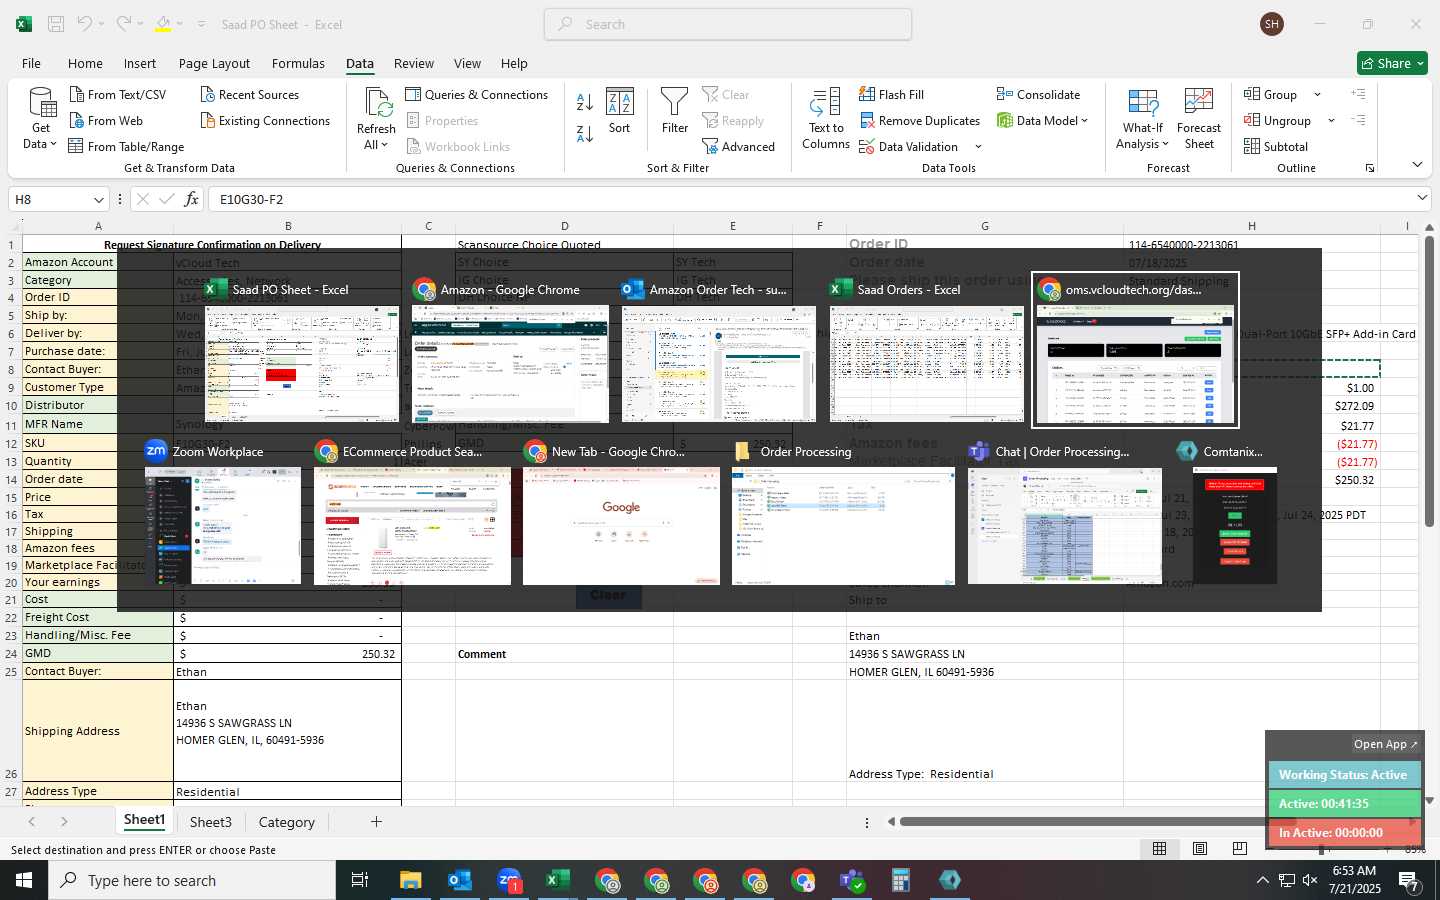Click the horizontal scrollbar of the sheet

(x=1097, y=822)
